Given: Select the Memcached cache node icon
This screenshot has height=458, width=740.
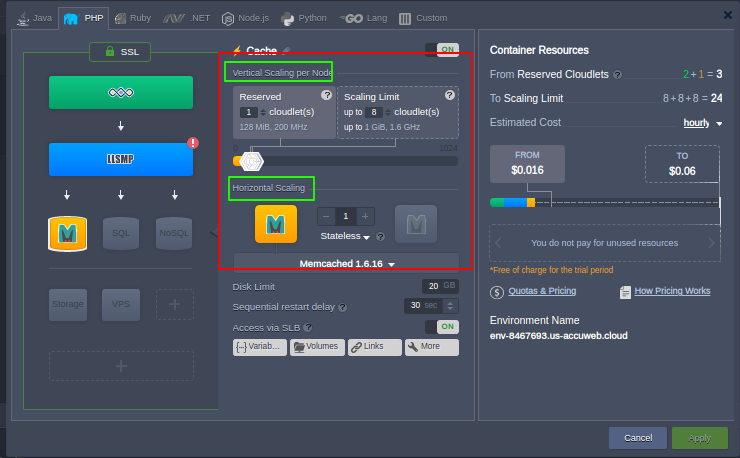Looking at the screenshot, I should 68,233.
